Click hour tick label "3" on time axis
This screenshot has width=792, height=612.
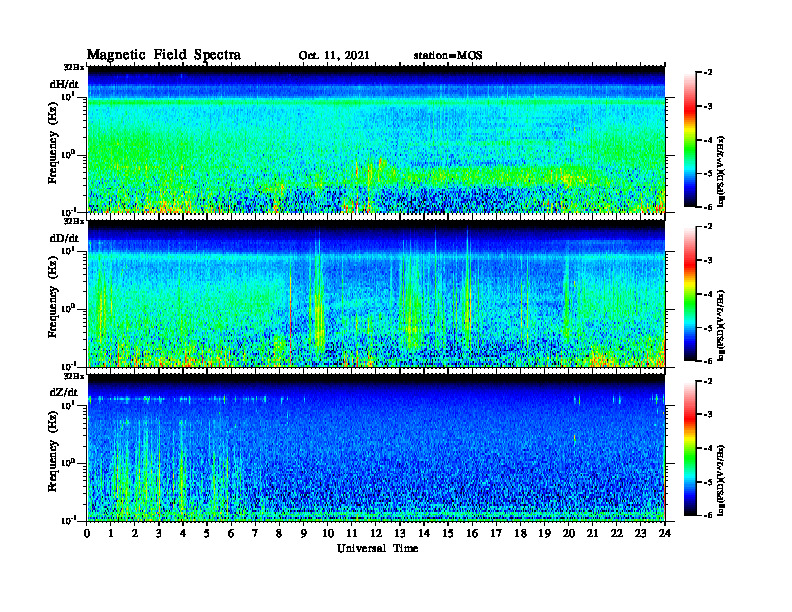(159, 534)
